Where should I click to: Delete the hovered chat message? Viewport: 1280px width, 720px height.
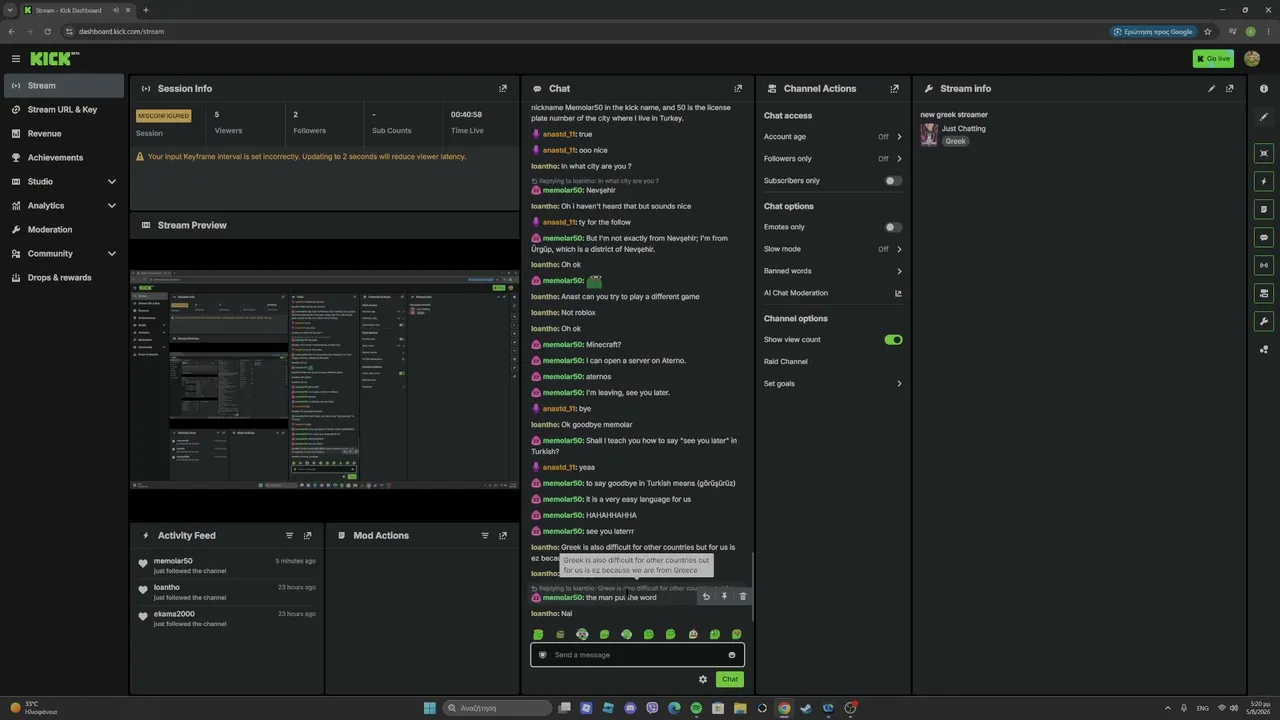point(742,597)
